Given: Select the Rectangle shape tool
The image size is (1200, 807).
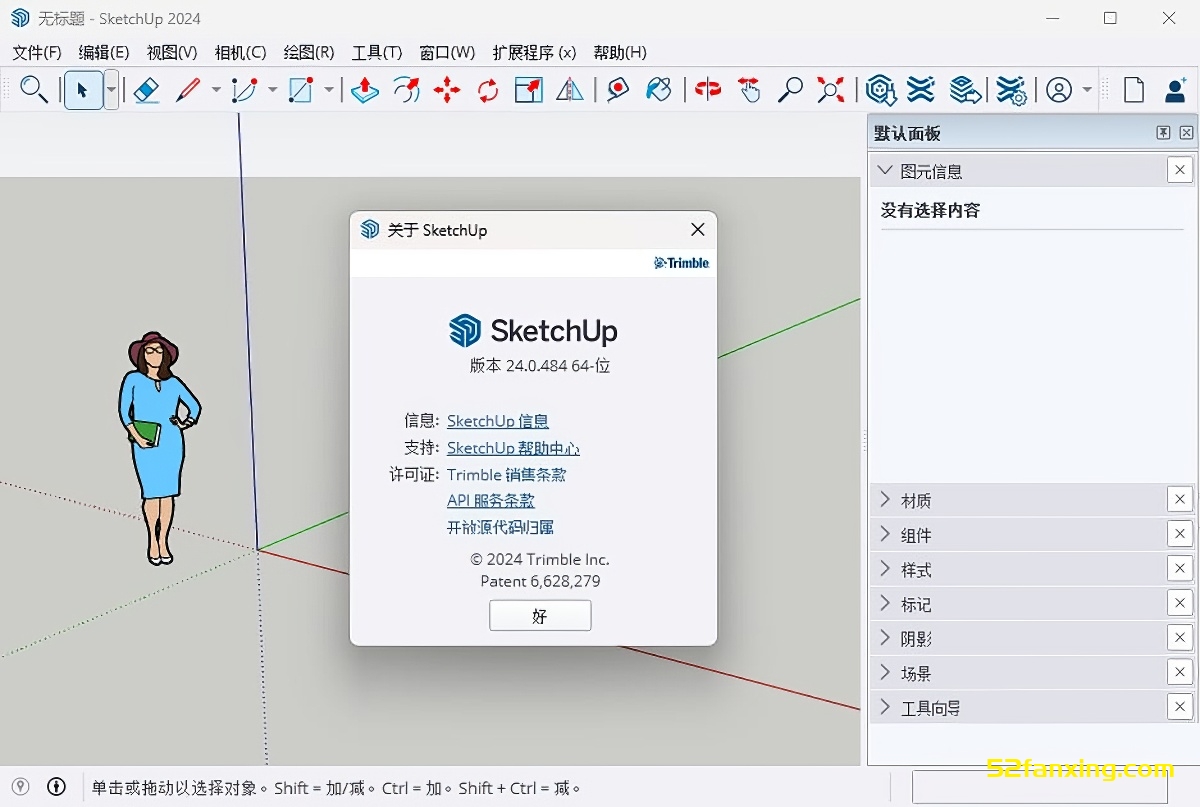Looking at the screenshot, I should (301, 90).
